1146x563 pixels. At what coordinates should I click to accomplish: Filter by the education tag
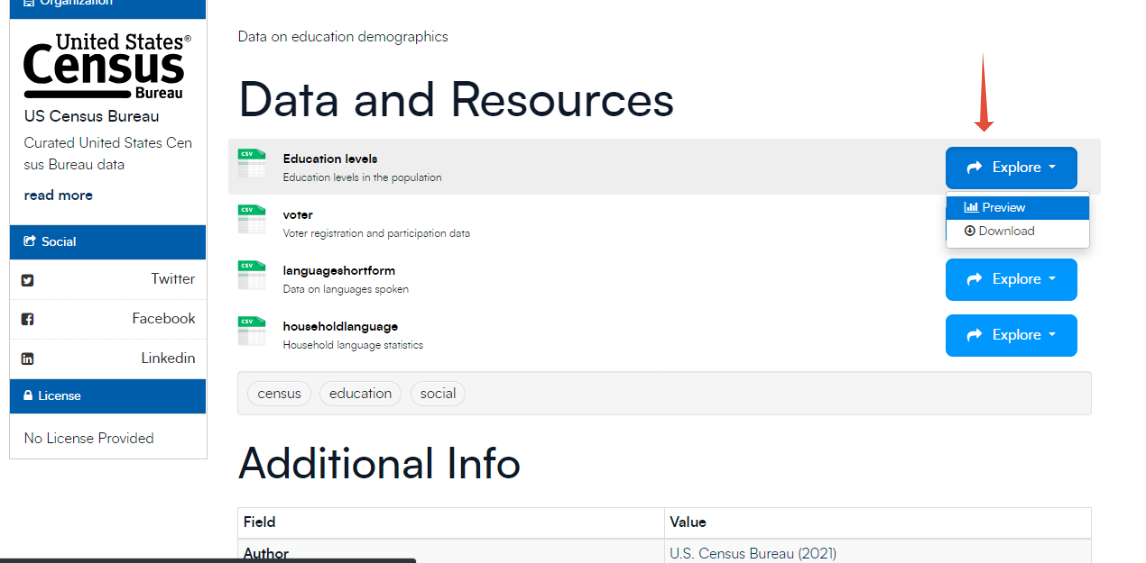pos(360,394)
